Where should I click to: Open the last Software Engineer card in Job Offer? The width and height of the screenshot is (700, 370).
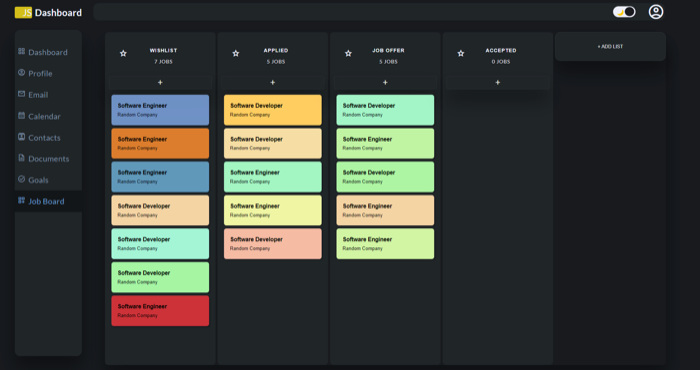pyautogui.click(x=385, y=244)
